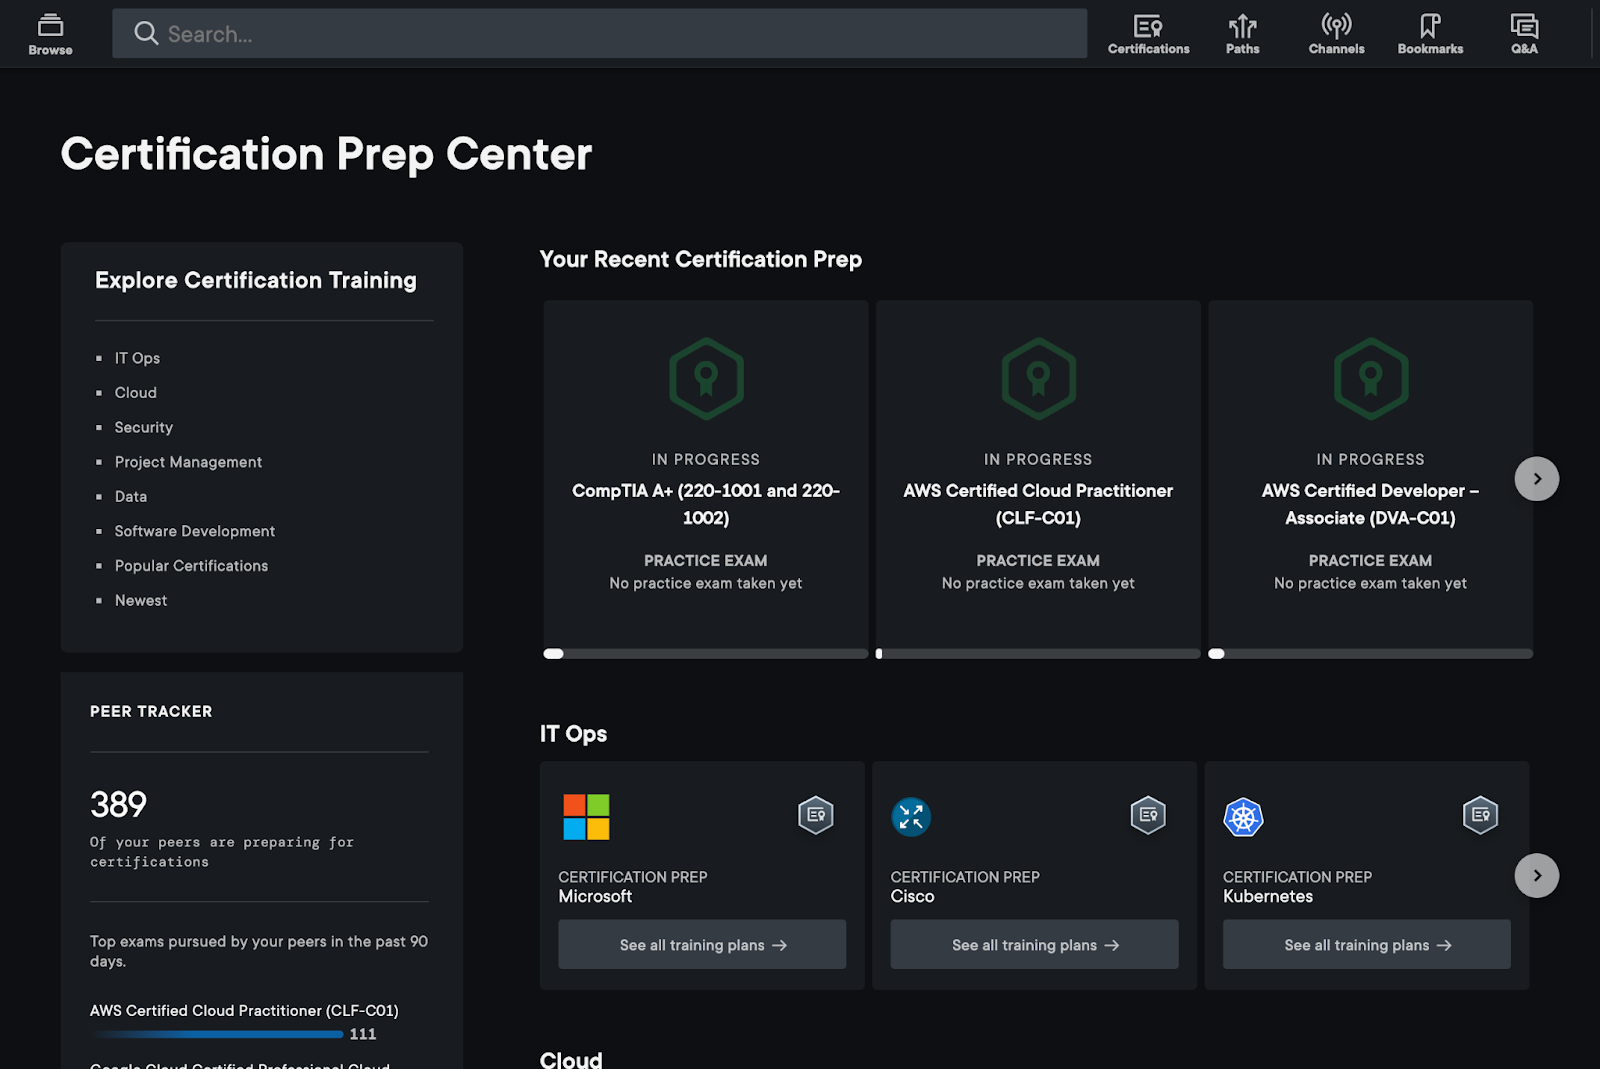
Task: View your Bookmarks via the bookmark icon
Action: pos(1430,32)
